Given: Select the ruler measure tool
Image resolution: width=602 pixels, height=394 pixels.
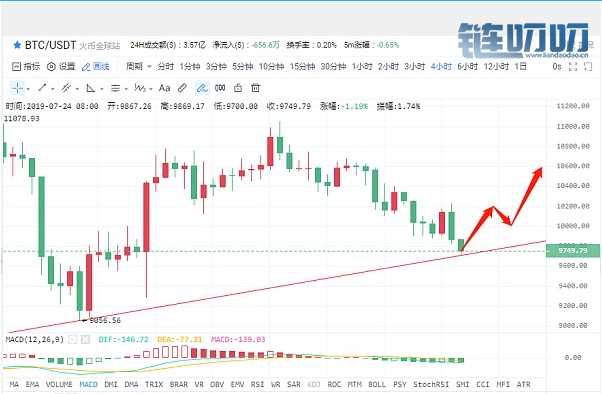Looking at the screenshot, I should (x=182, y=88).
